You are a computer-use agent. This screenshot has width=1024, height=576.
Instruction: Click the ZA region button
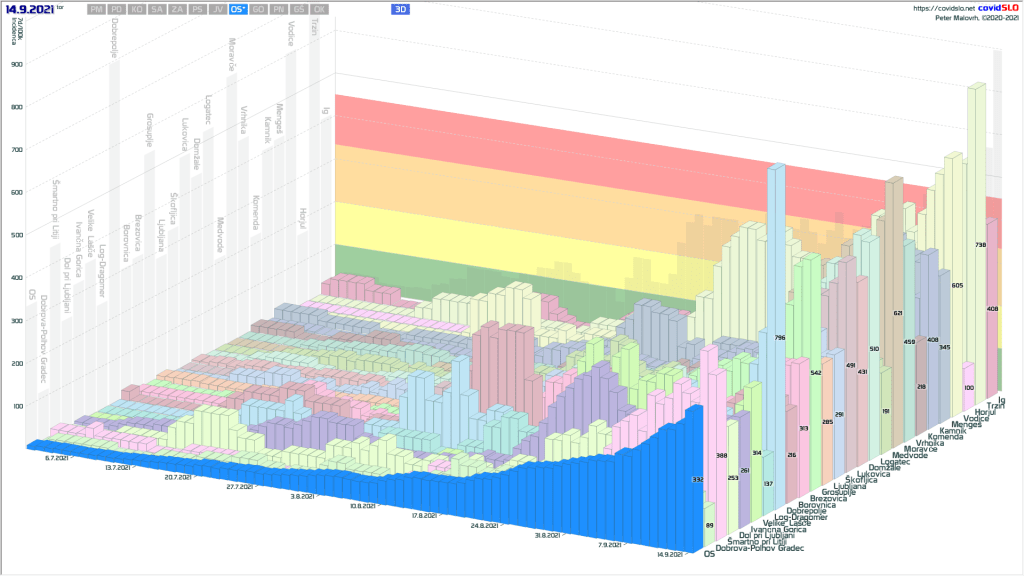point(177,8)
